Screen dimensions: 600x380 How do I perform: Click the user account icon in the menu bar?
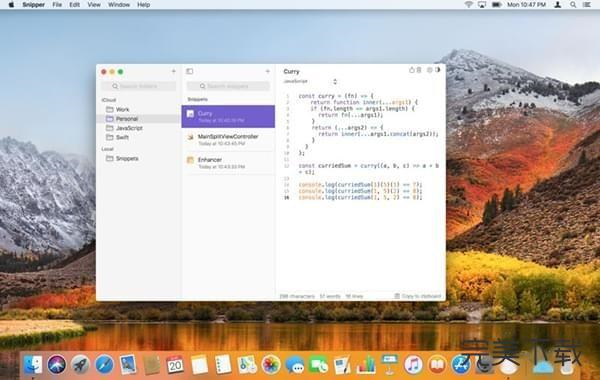[x=558, y=5]
